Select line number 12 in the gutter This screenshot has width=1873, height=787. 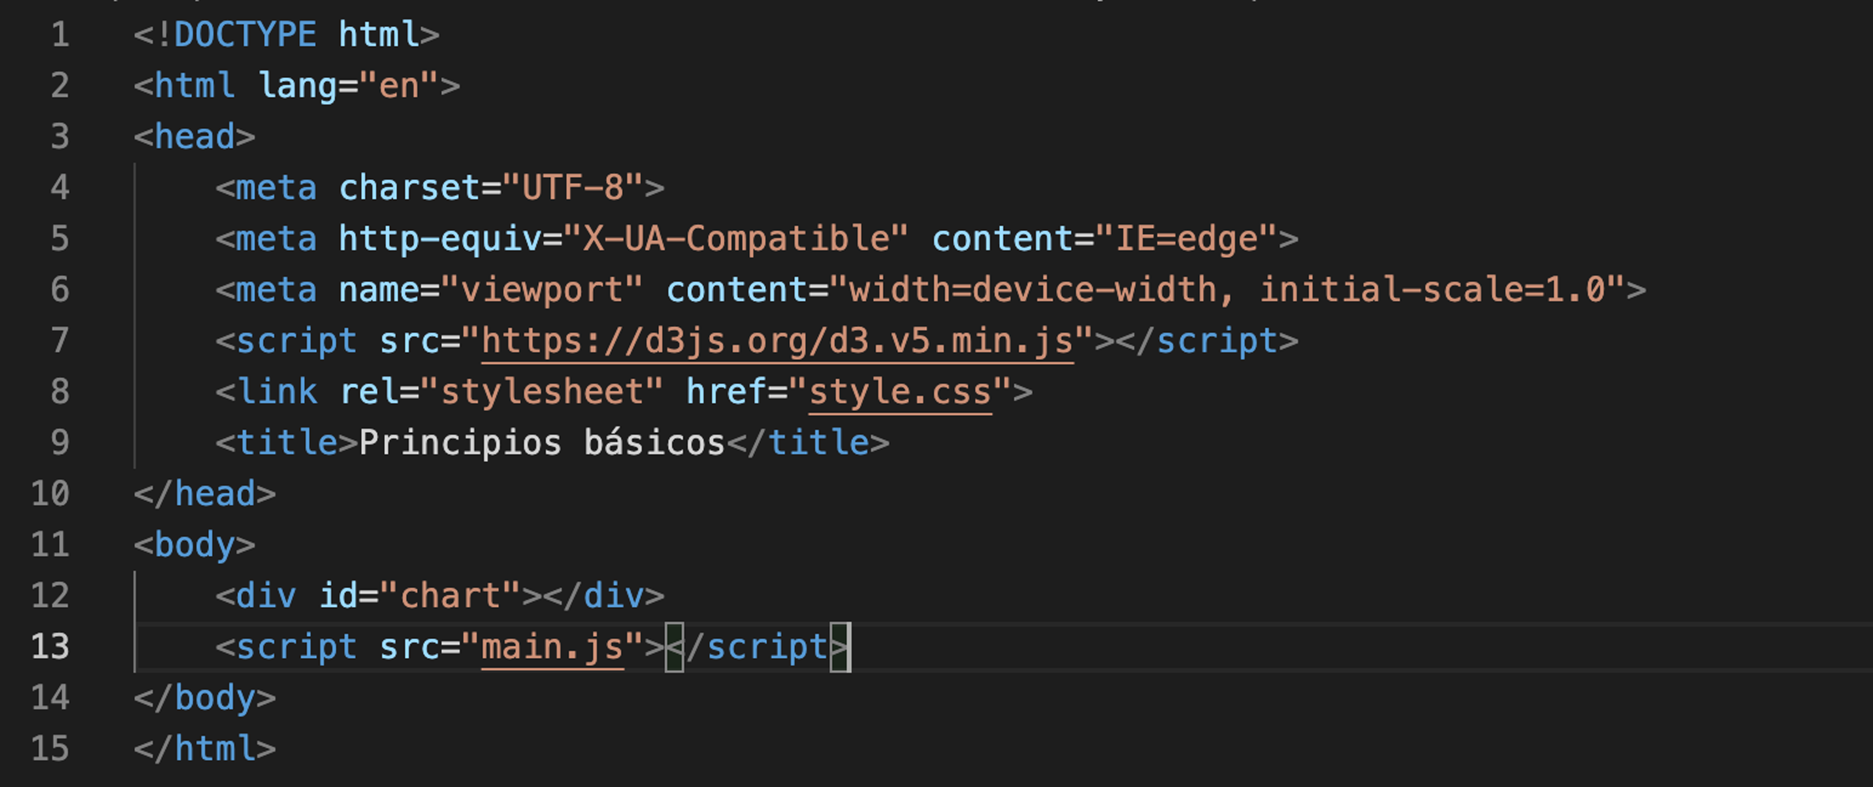coord(50,596)
